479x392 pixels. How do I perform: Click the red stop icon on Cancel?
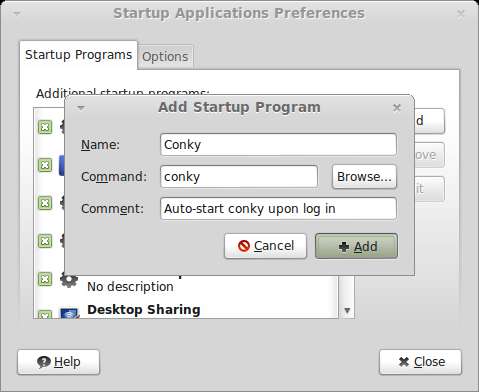click(x=244, y=246)
